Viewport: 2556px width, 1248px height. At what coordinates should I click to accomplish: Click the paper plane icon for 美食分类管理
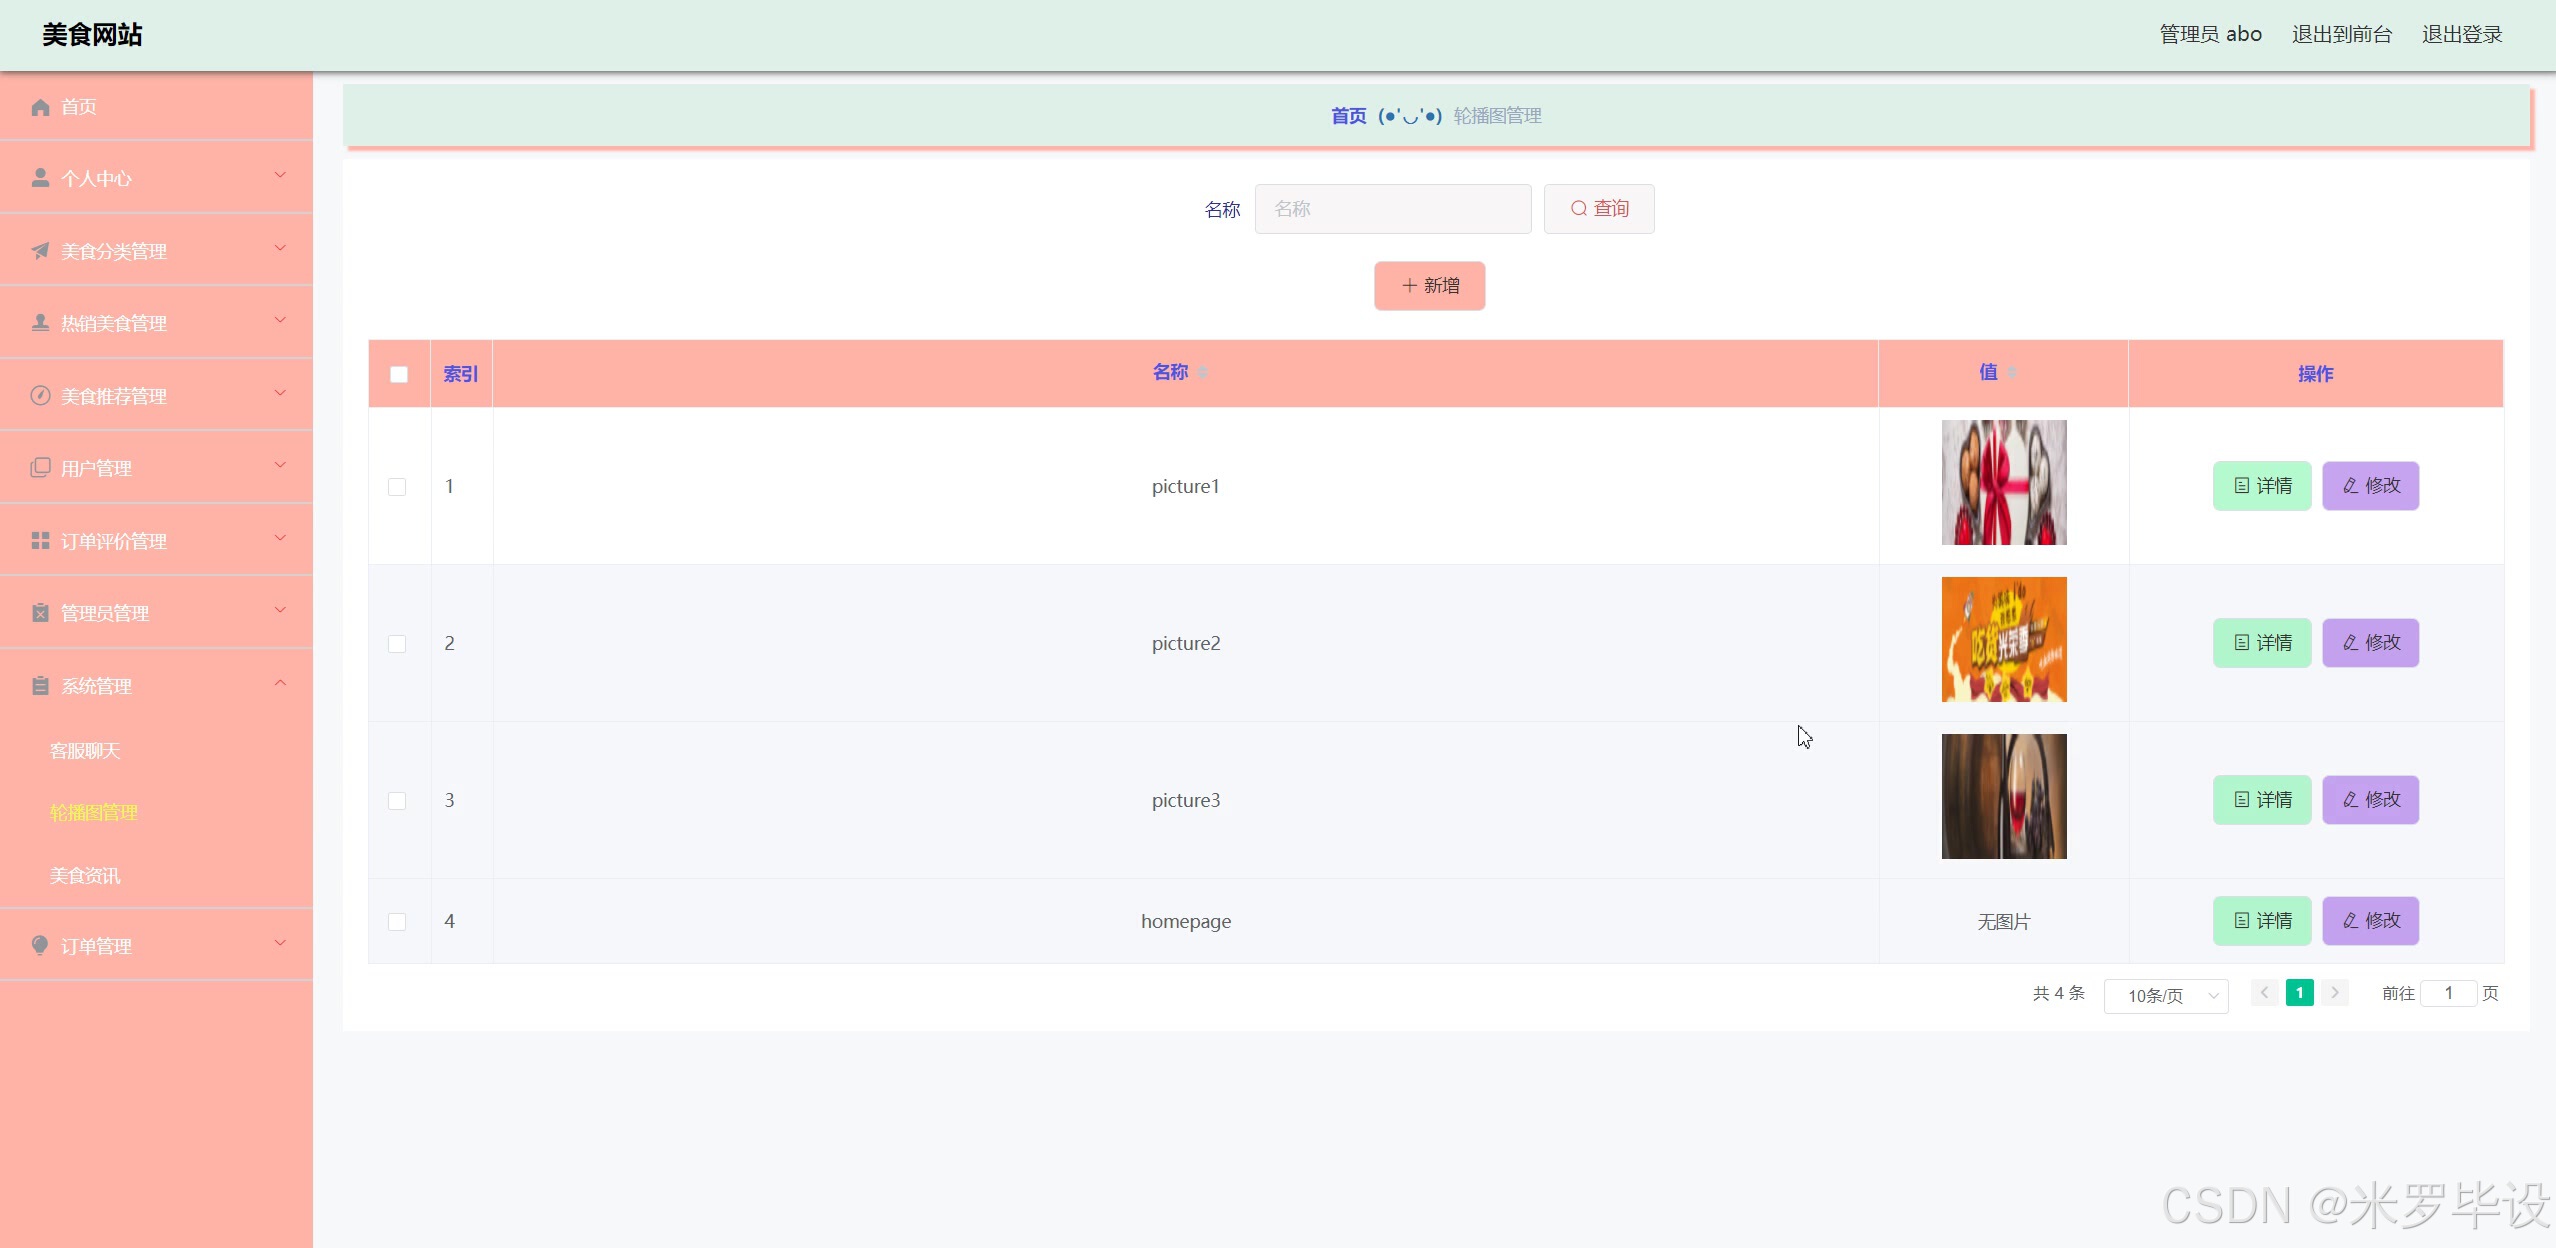tap(40, 250)
